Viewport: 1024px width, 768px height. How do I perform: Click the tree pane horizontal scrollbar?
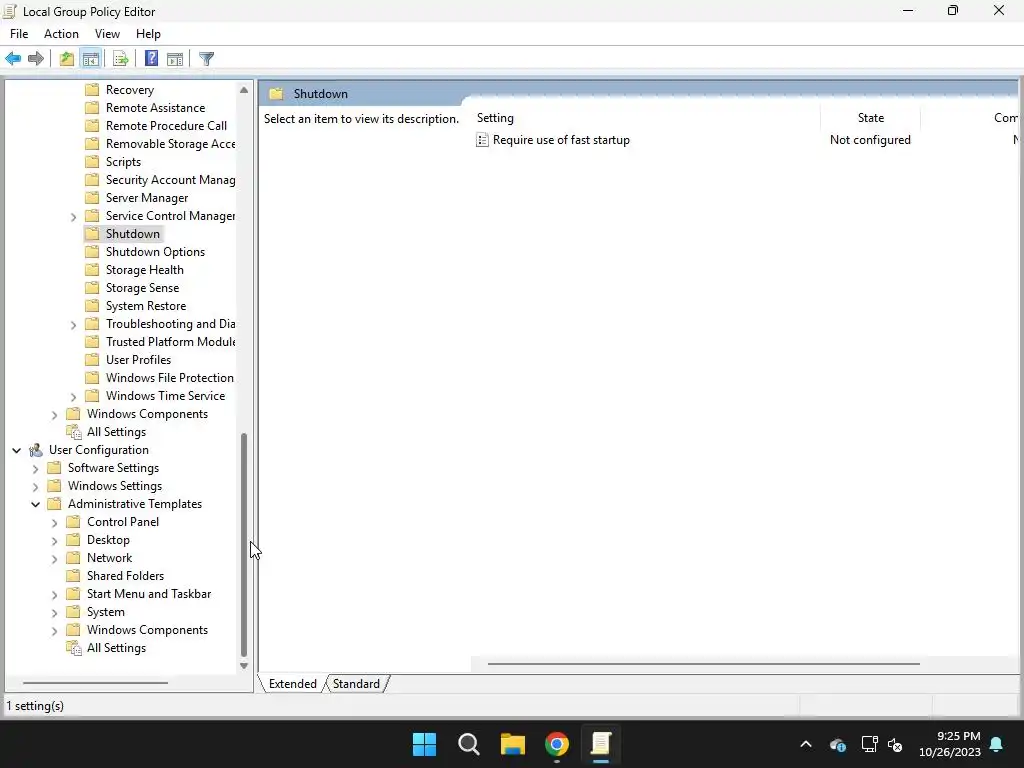click(95, 683)
